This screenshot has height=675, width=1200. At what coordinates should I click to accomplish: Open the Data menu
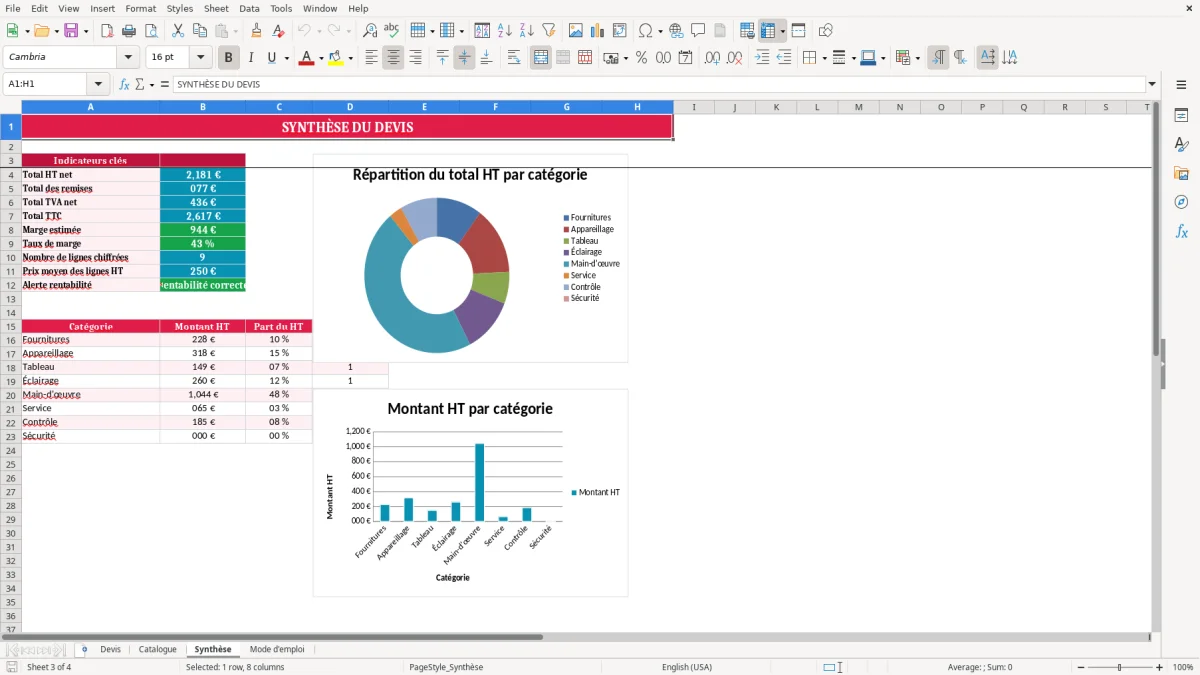(x=249, y=8)
